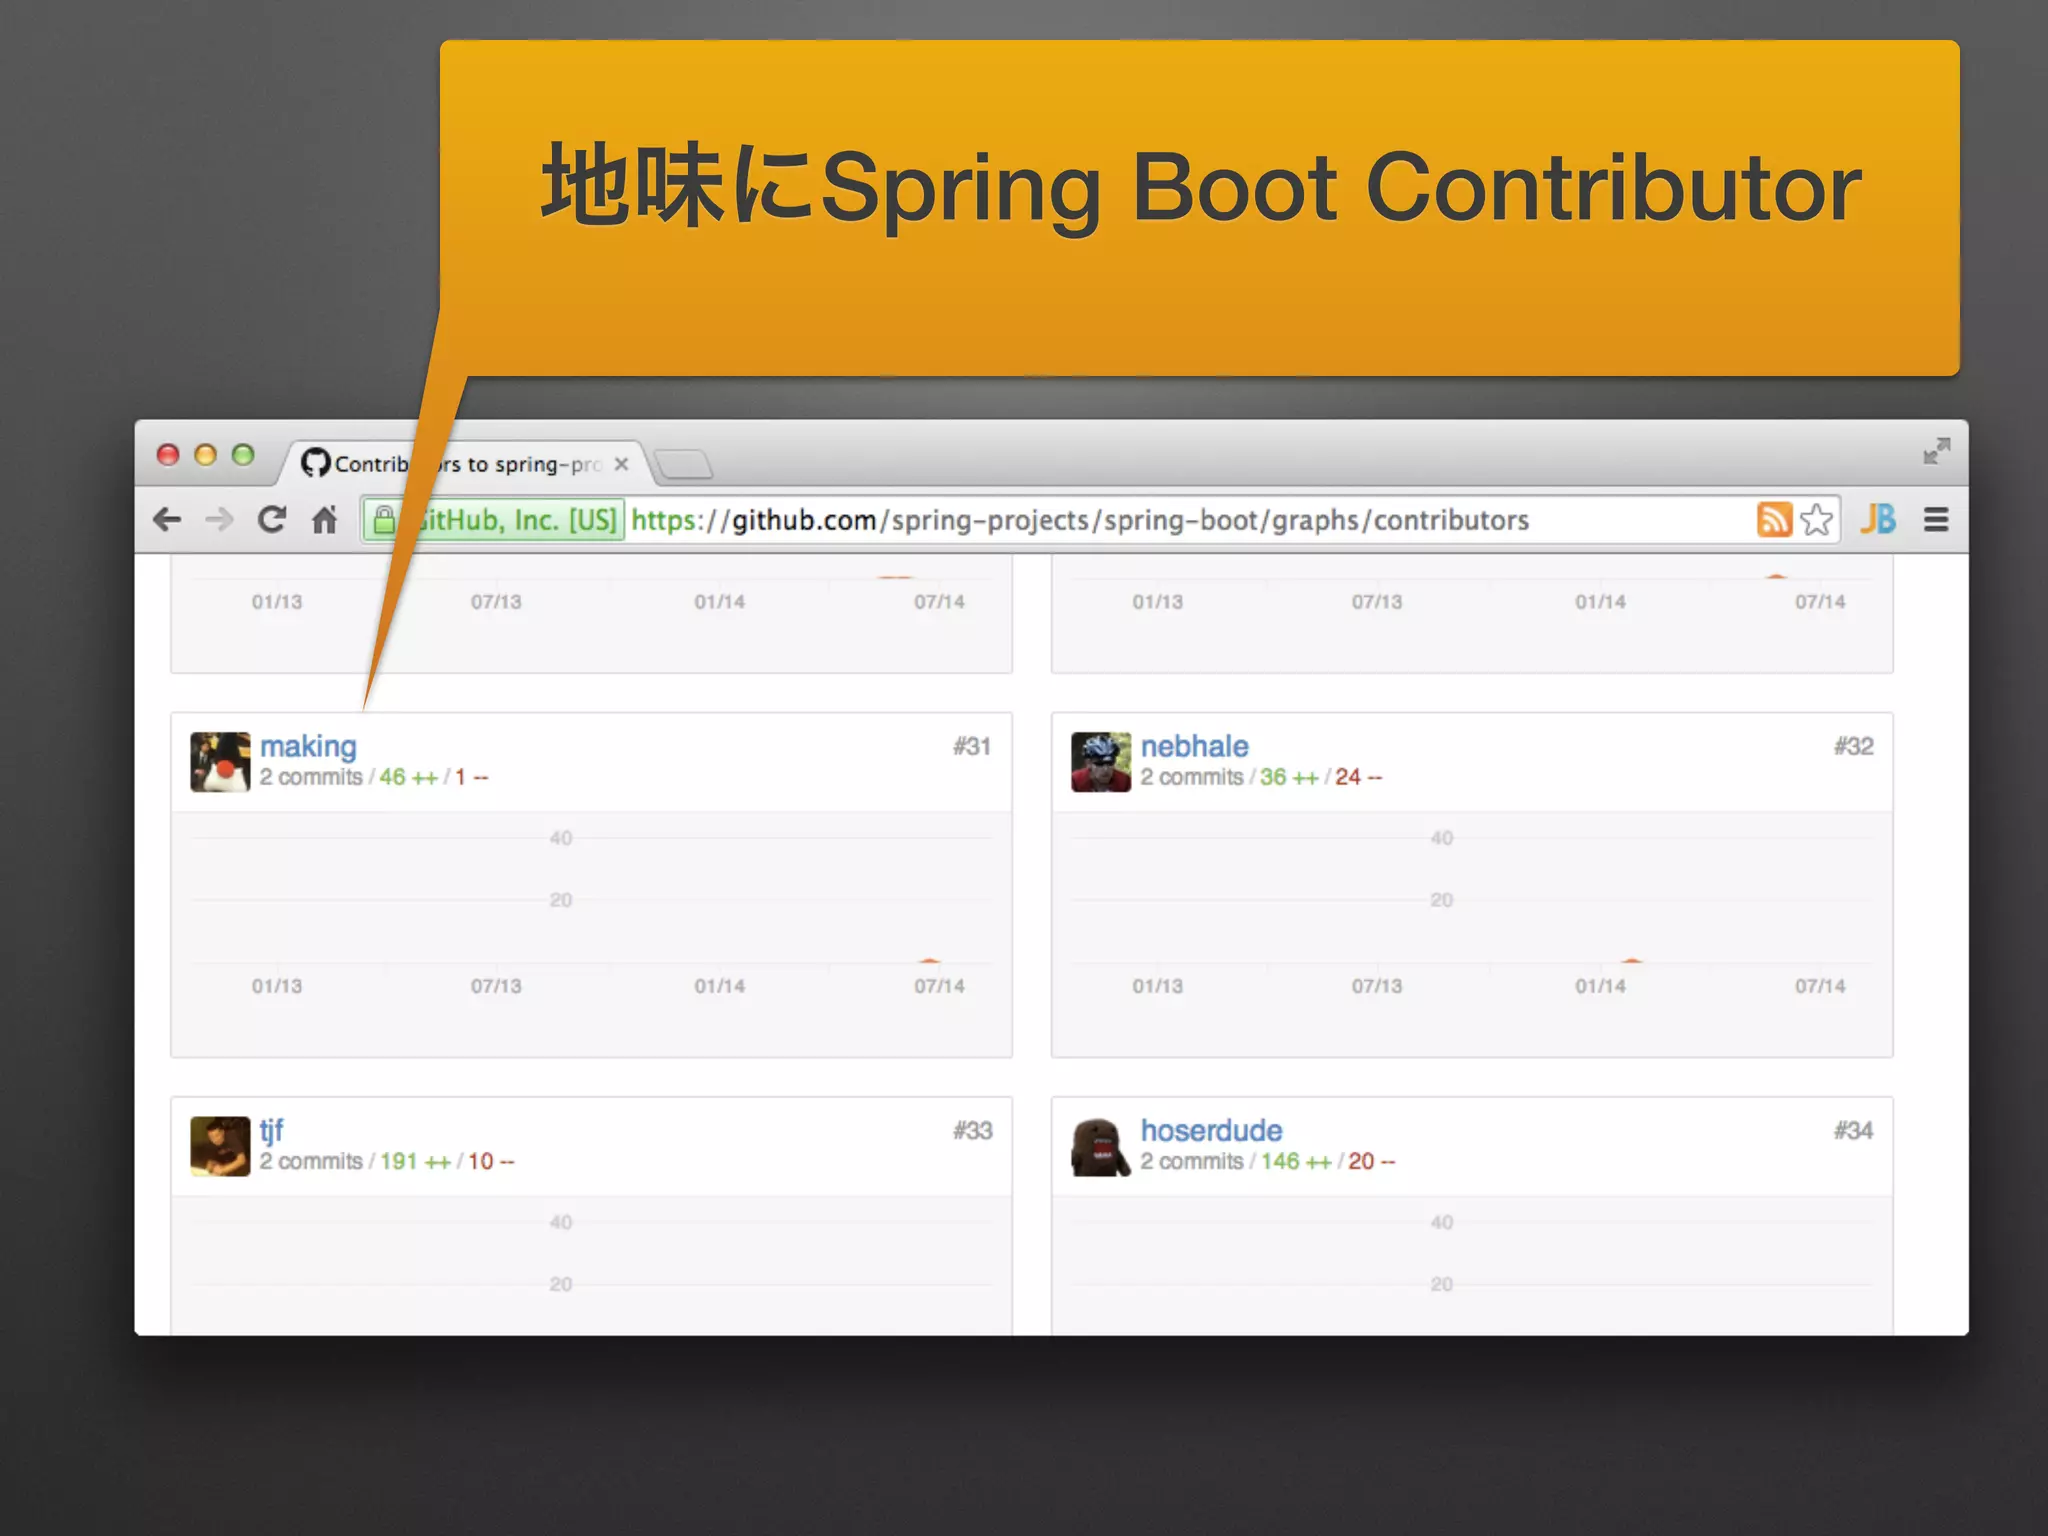Open a new browser tab

(x=683, y=464)
